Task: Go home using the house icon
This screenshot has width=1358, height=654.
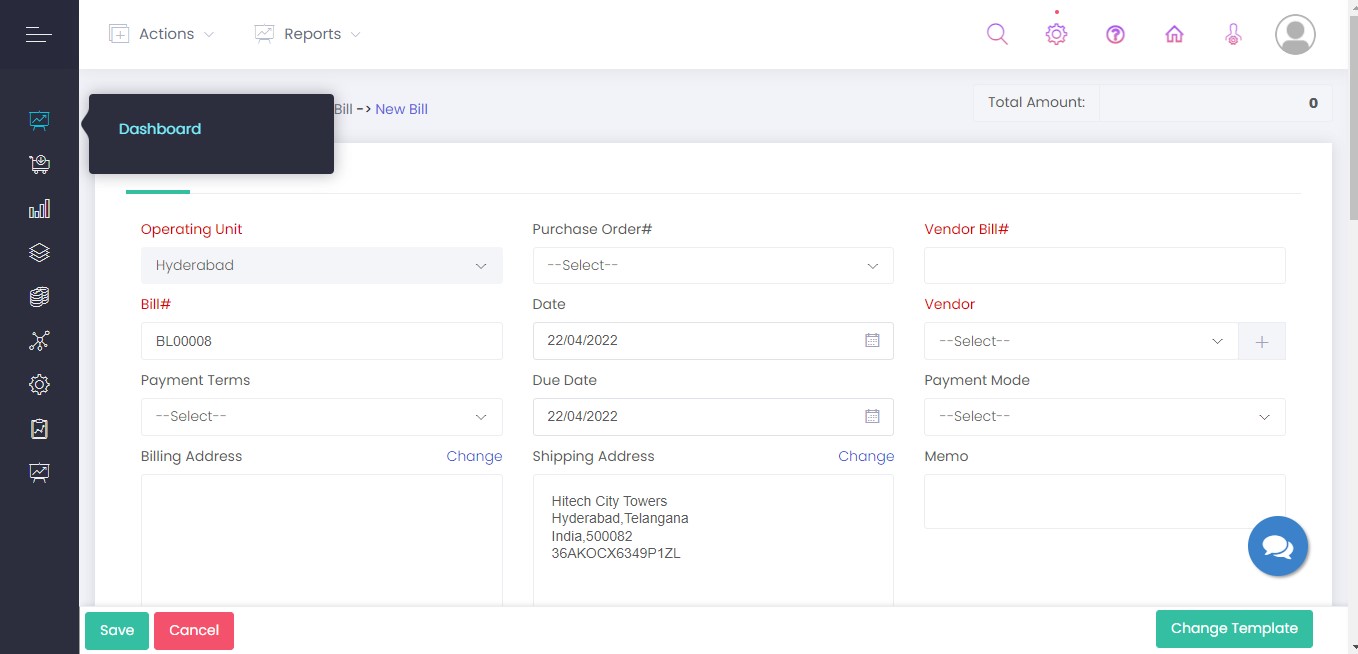Action: tap(1174, 33)
